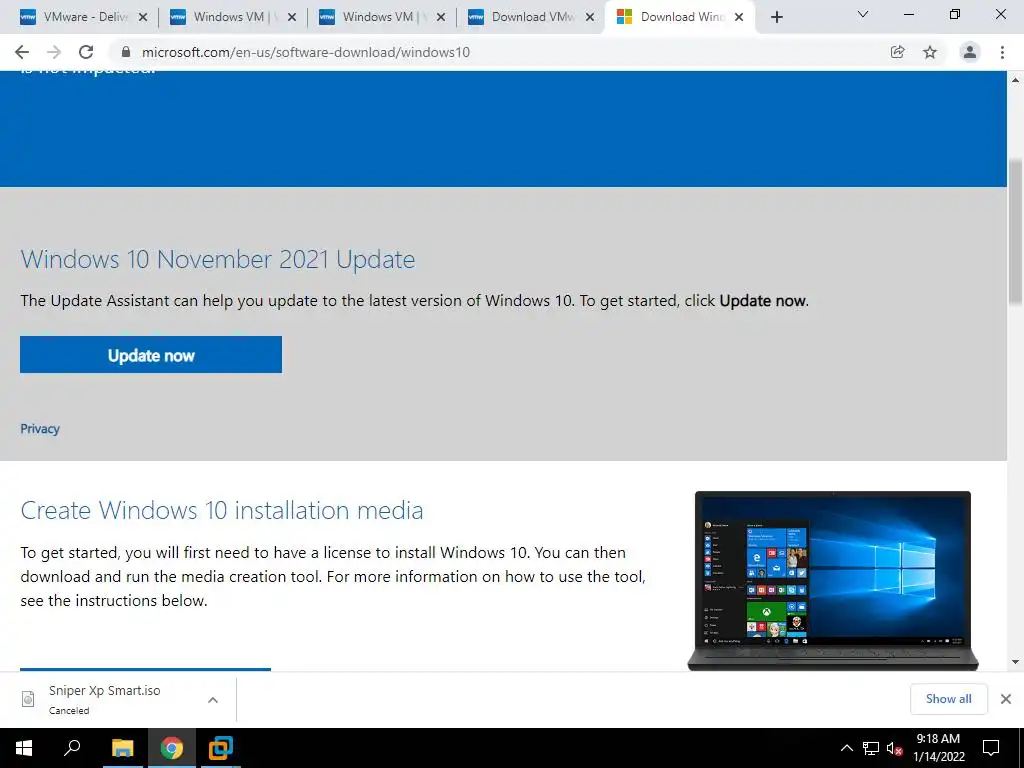Open the Windows Start menu

coord(24,748)
